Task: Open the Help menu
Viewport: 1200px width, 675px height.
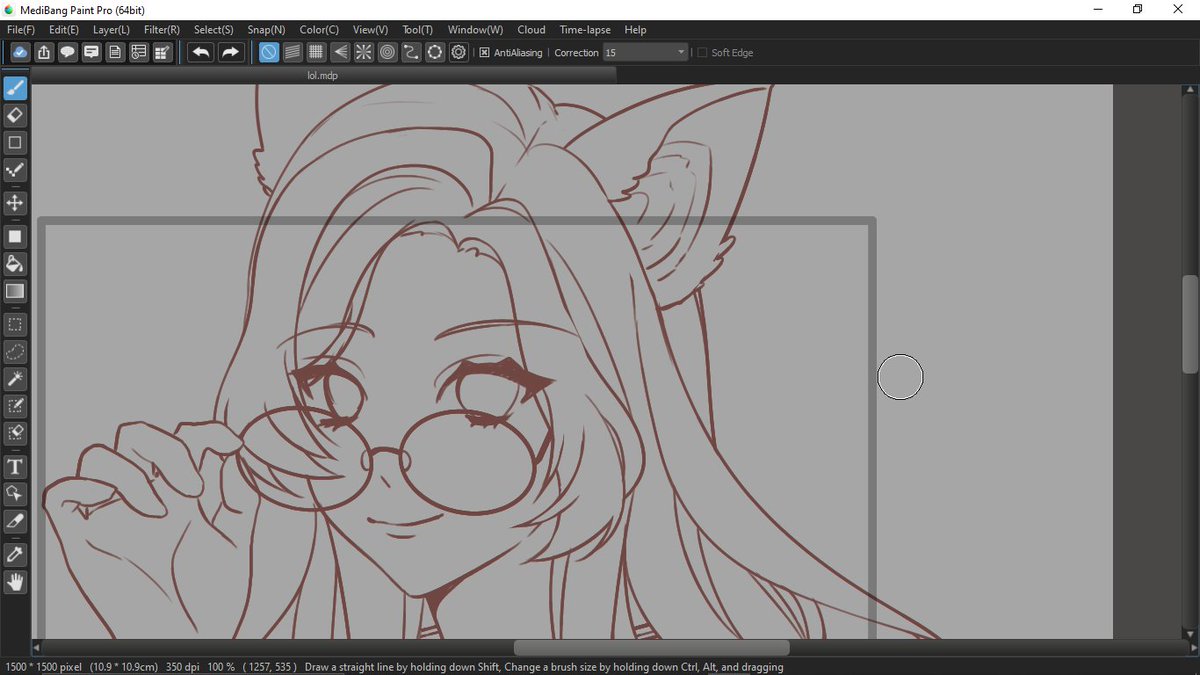Action: [636, 30]
